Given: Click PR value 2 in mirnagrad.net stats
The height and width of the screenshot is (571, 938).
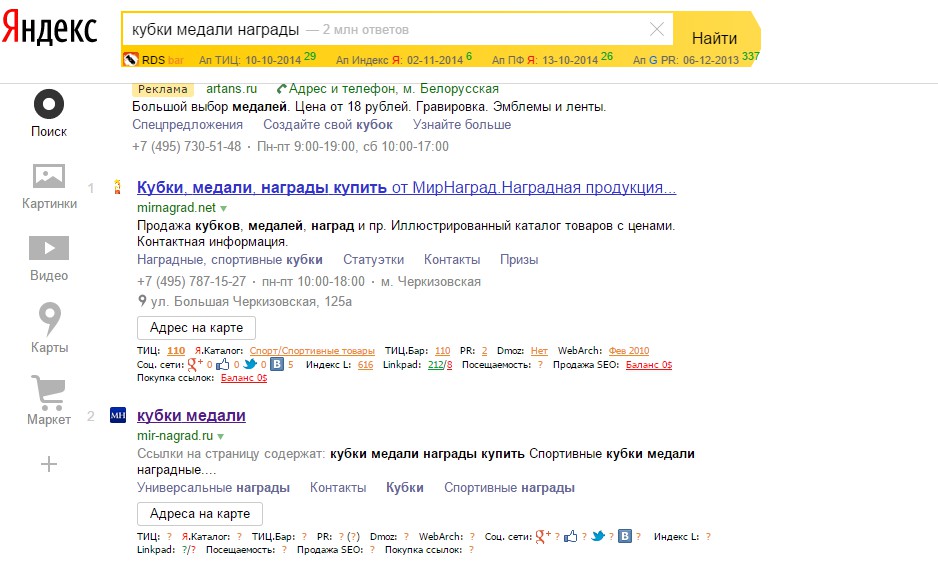Looking at the screenshot, I should click(x=485, y=351).
